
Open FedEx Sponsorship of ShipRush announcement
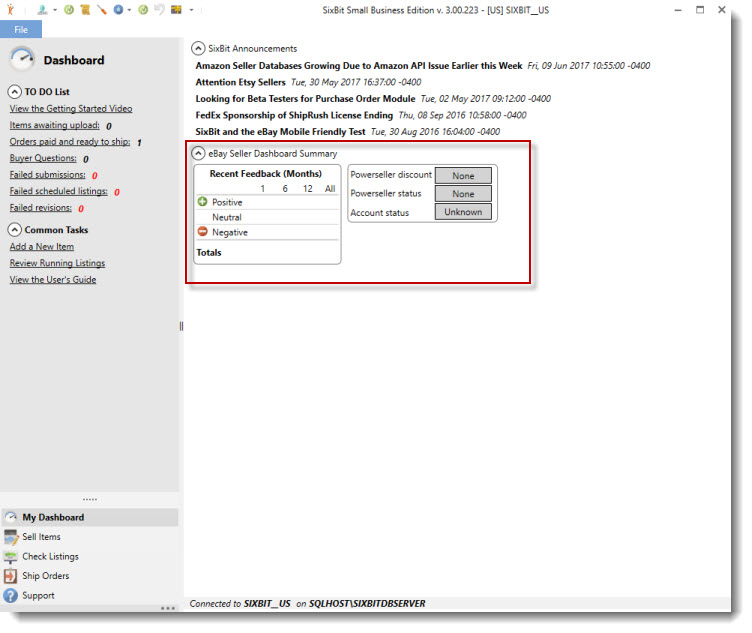click(294, 115)
